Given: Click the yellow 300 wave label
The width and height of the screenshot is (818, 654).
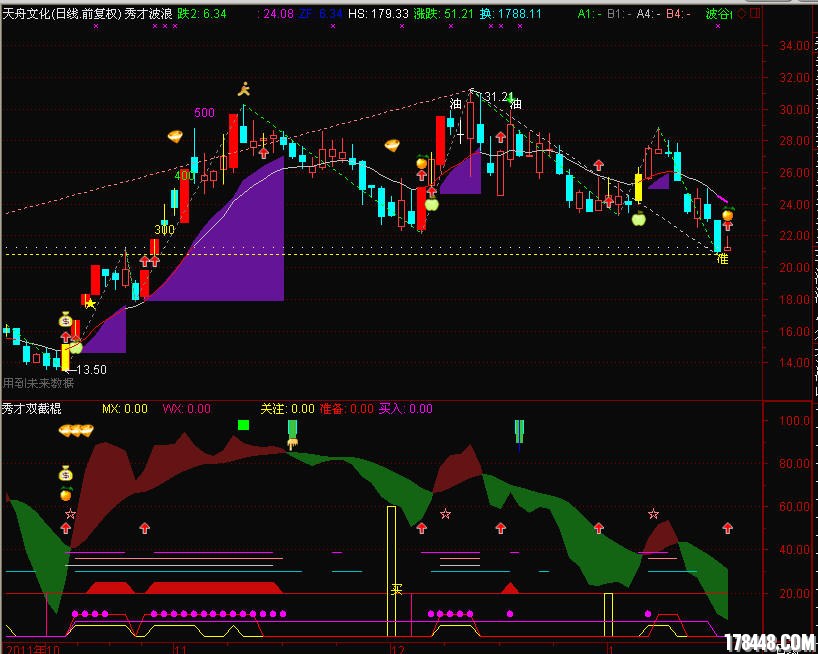Looking at the screenshot, I should coord(164,229).
